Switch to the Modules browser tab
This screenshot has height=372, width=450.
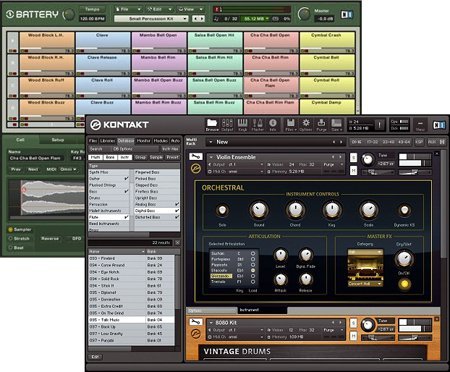[161, 141]
